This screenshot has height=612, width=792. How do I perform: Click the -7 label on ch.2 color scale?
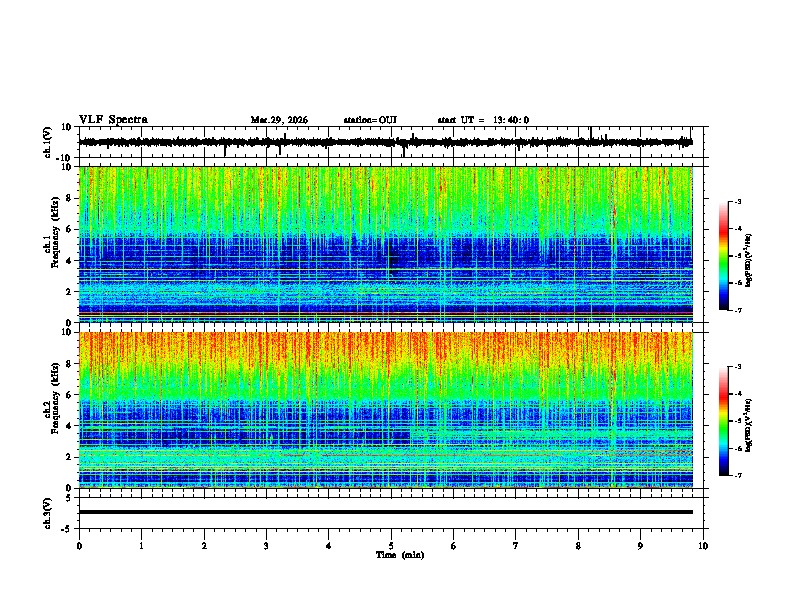point(738,476)
